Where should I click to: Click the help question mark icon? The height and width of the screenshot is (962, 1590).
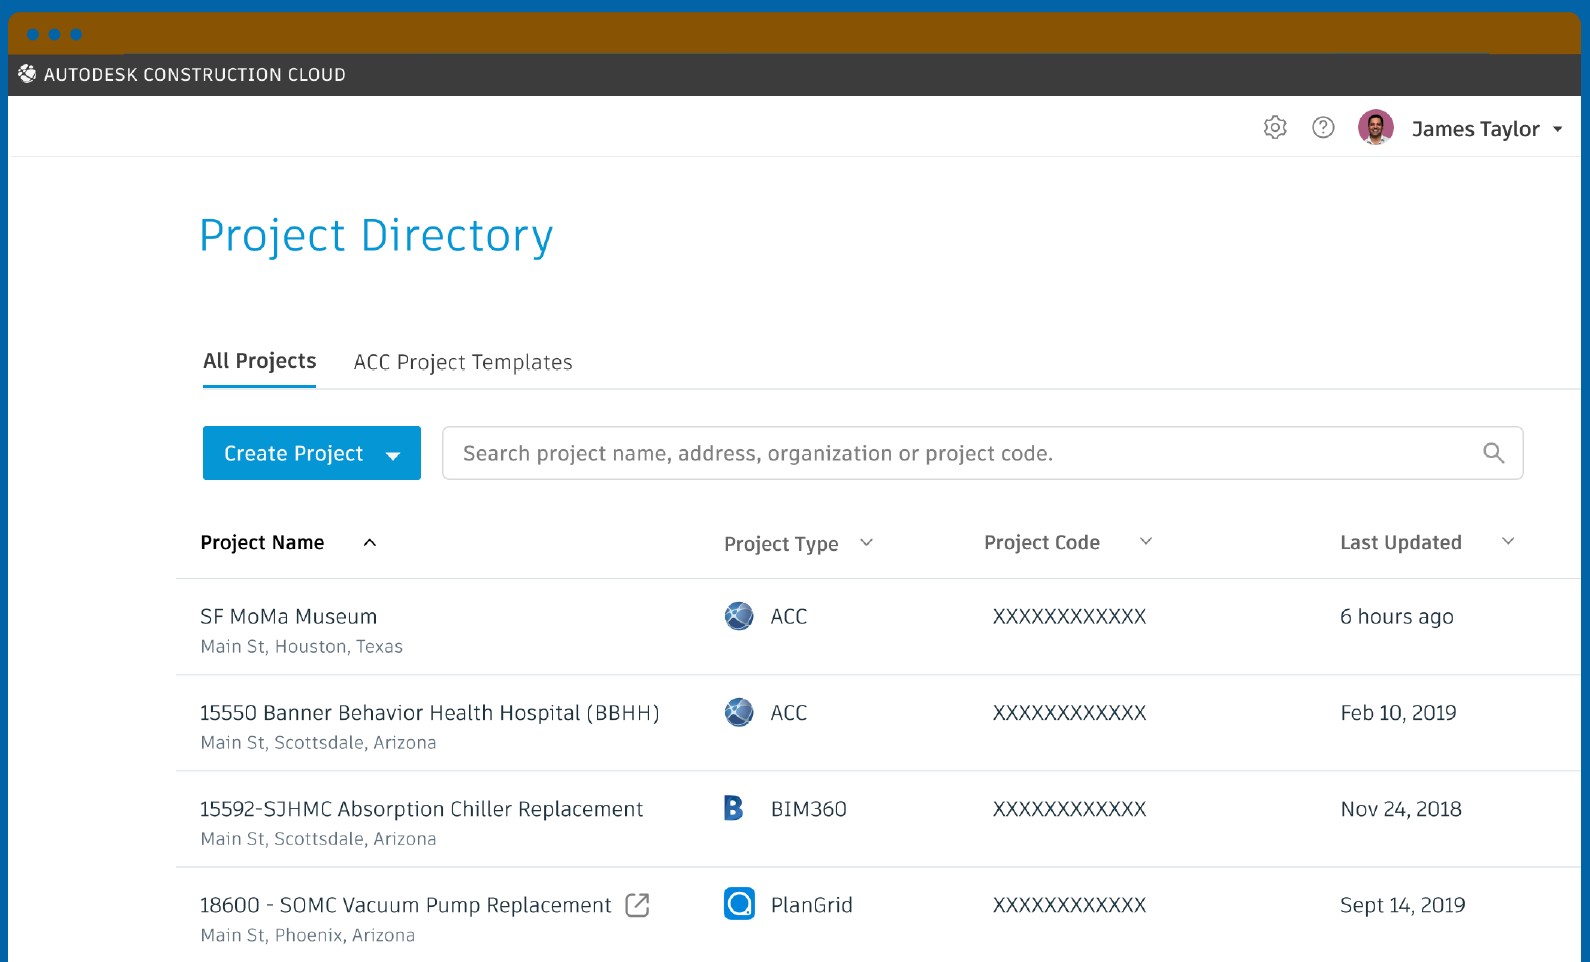pyautogui.click(x=1323, y=128)
